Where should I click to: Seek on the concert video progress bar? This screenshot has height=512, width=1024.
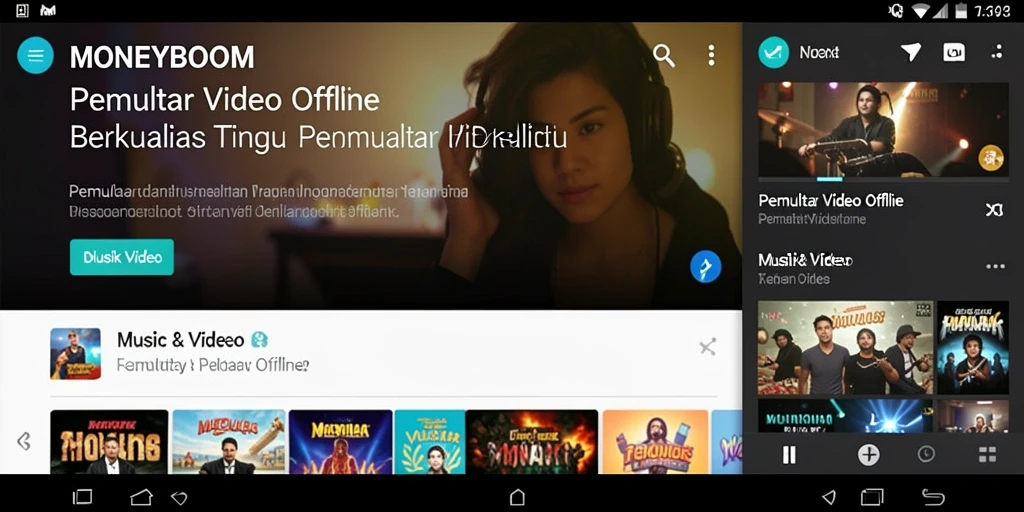point(883,179)
